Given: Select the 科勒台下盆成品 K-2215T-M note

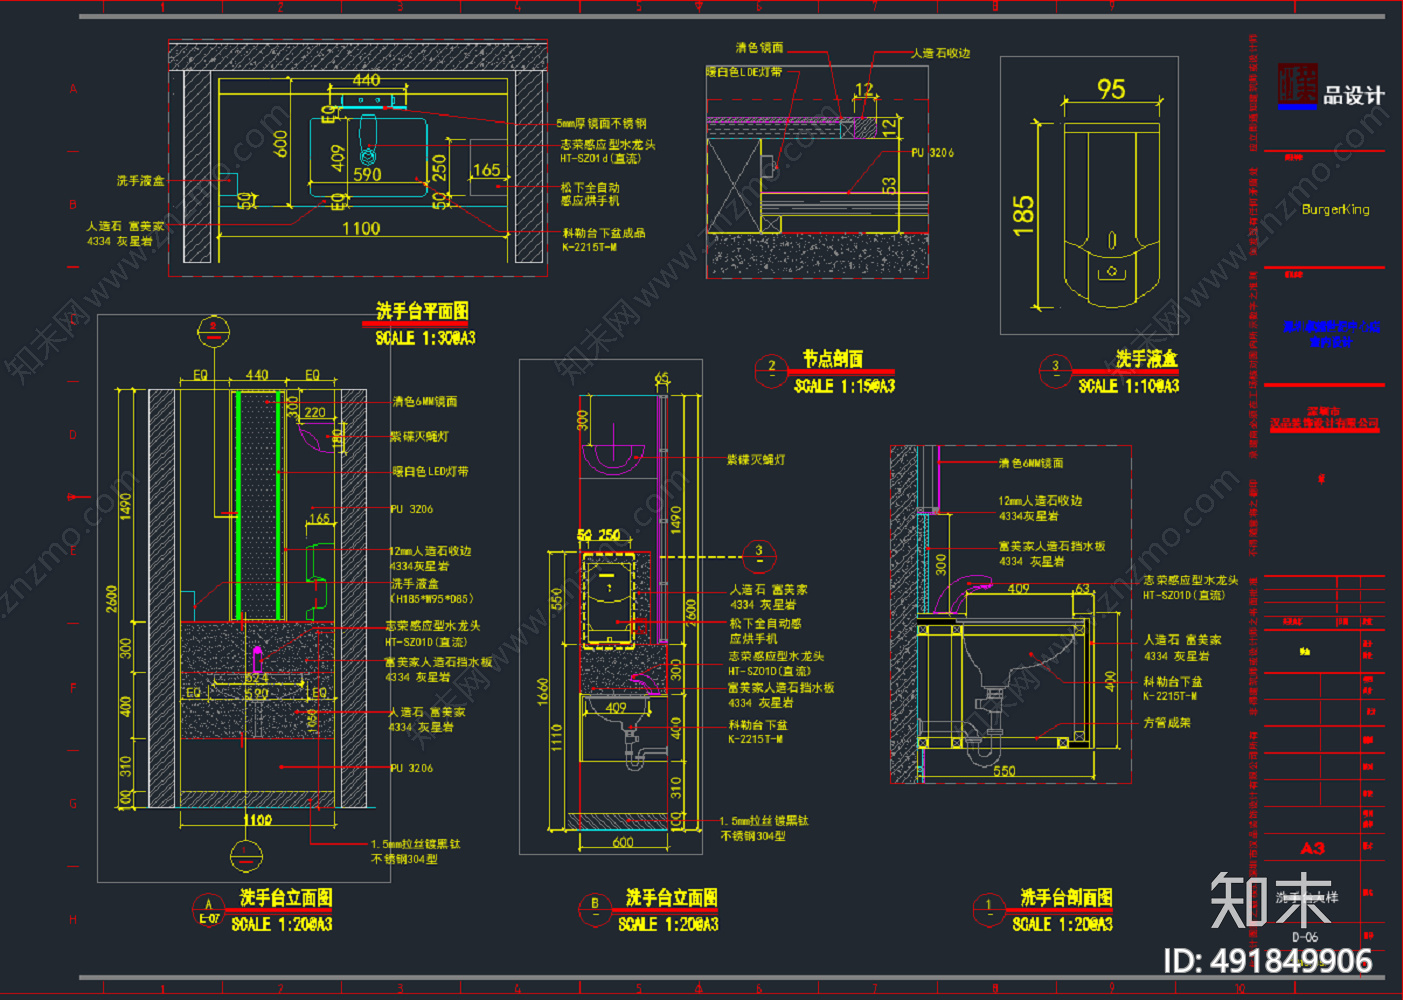Looking at the screenshot, I should (x=603, y=240).
